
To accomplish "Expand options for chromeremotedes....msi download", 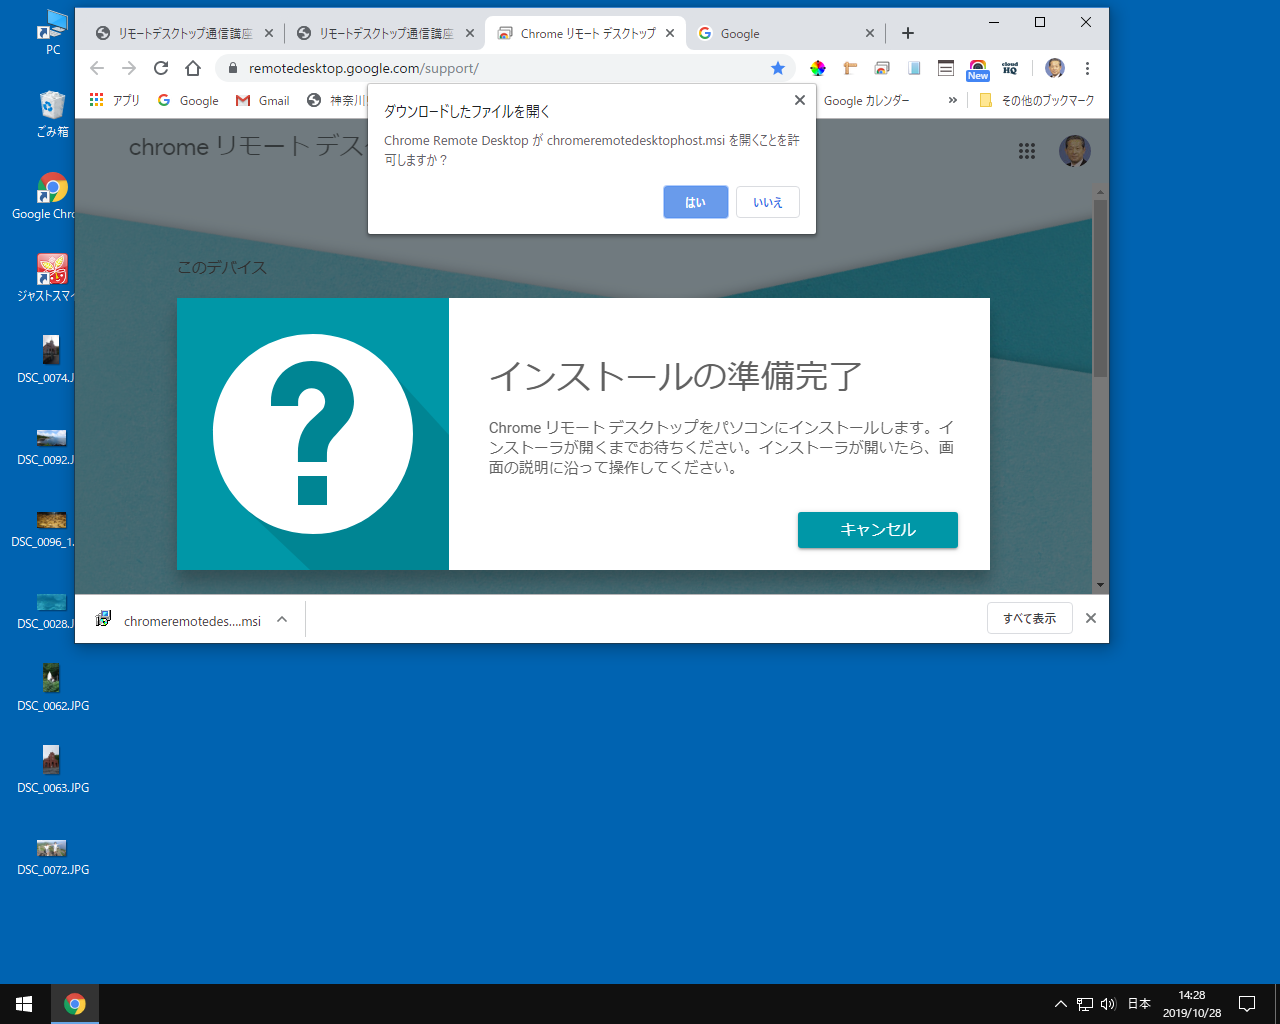I will click(x=282, y=620).
